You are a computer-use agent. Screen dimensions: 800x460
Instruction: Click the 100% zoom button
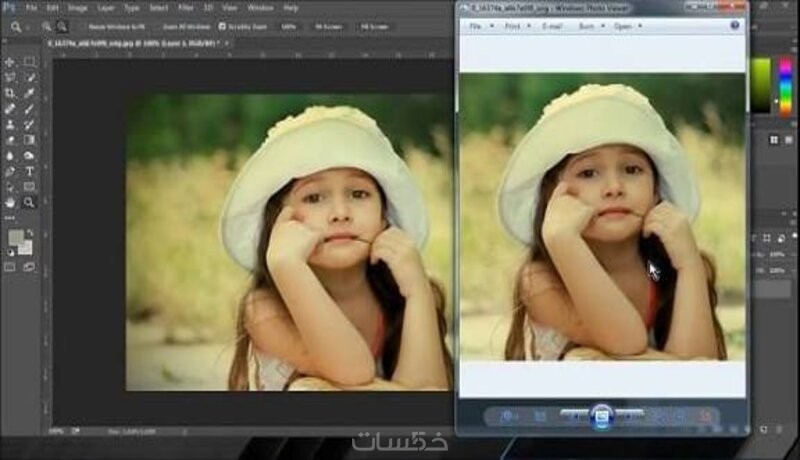289,27
